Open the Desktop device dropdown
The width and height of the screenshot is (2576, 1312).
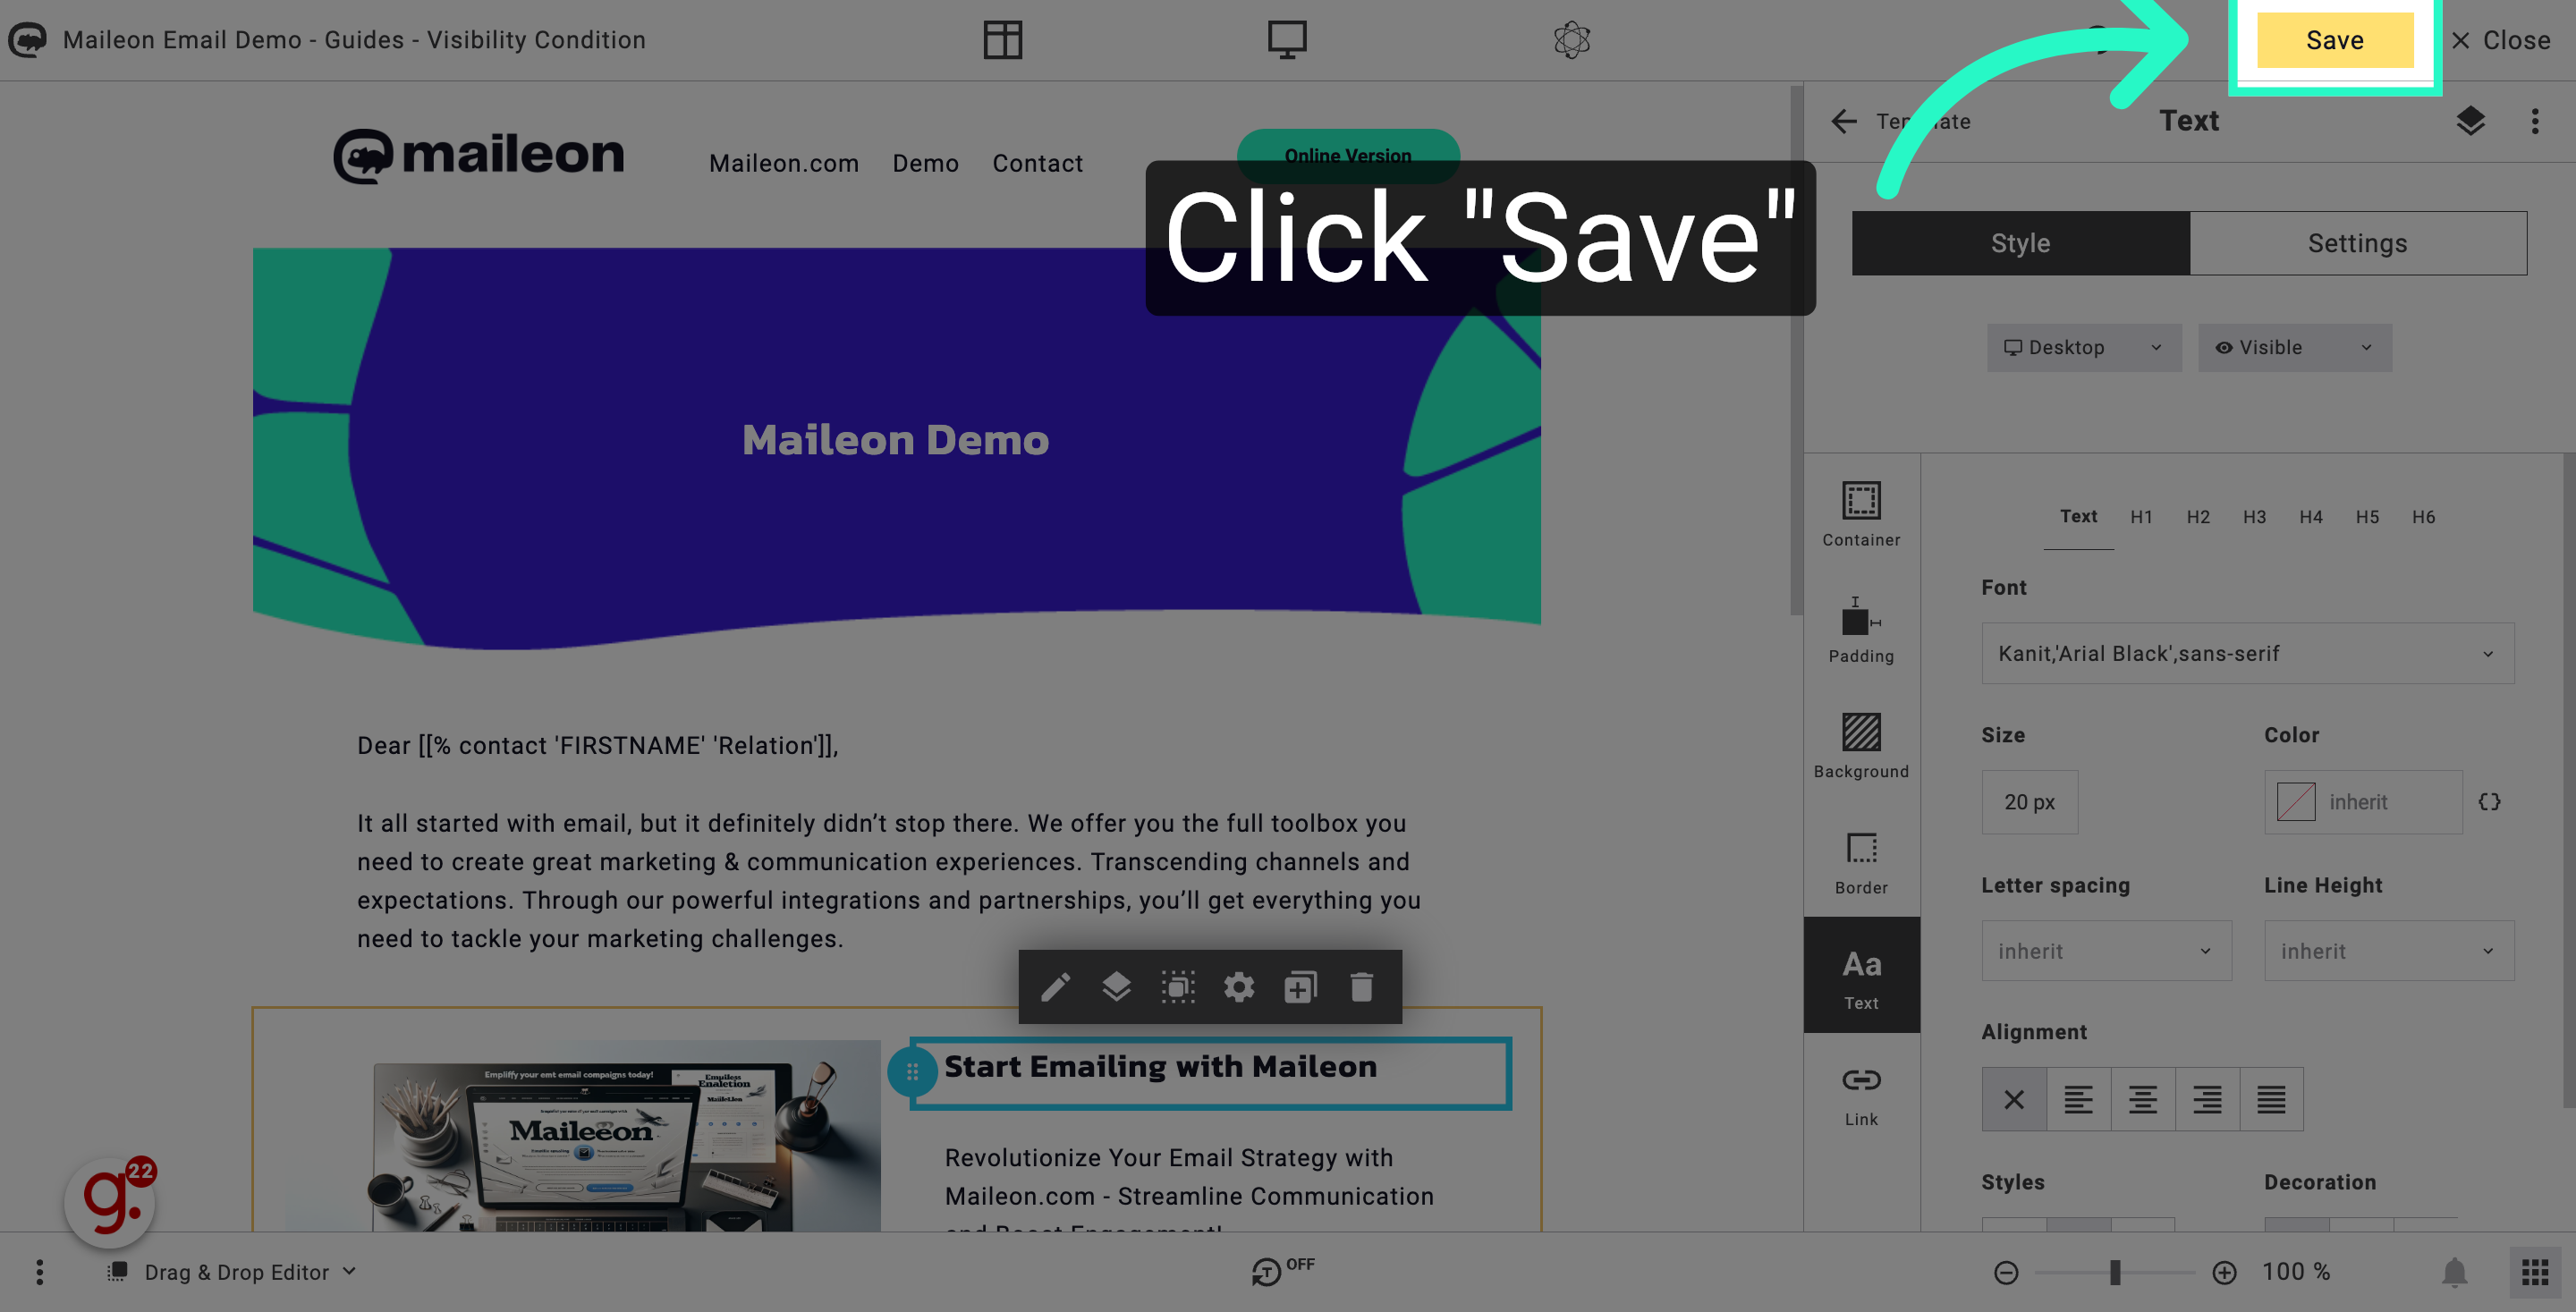(x=2084, y=347)
